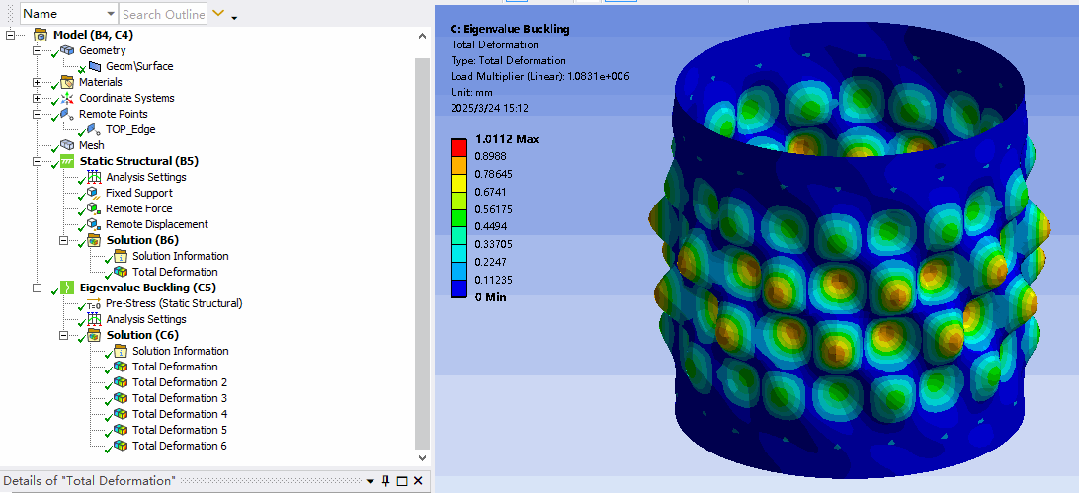Image resolution: width=1079 pixels, height=493 pixels.
Task: Click the dark blue legend color band
Action: coord(459,289)
